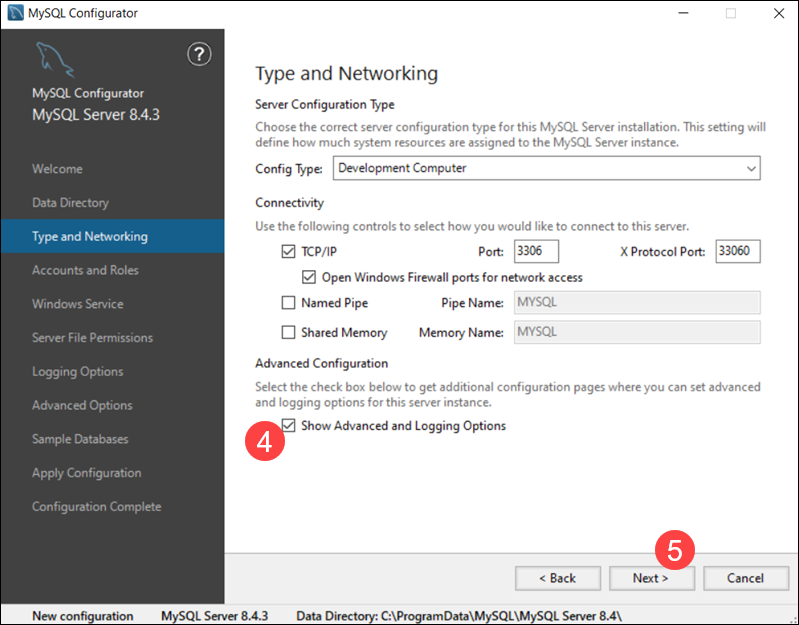Uncheck Show Advanced and Logging Options
The width and height of the screenshot is (799, 625).
coord(289,426)
